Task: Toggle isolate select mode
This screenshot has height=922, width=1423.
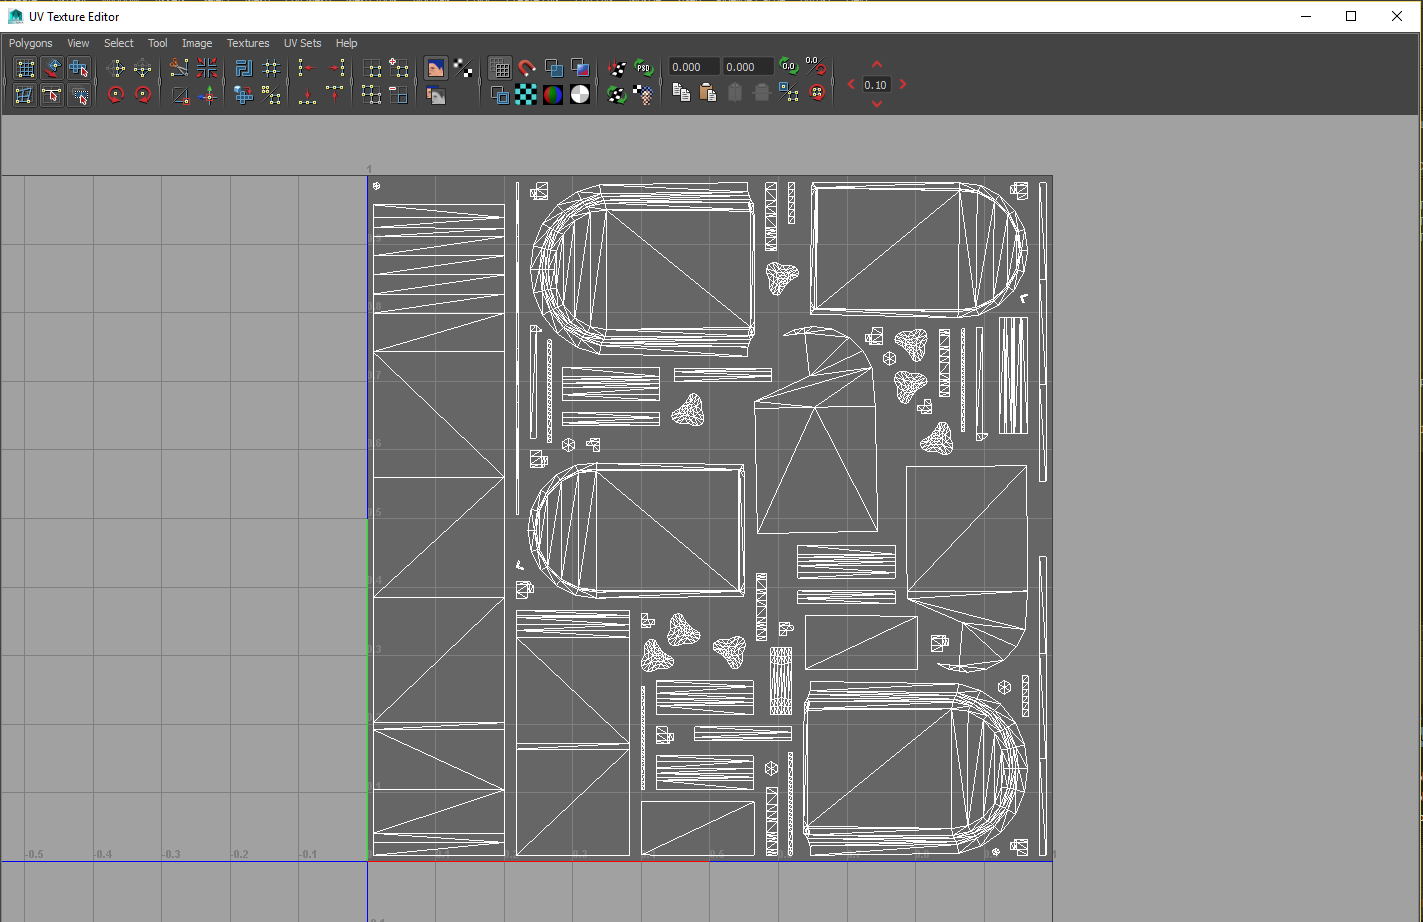Action: tap(372, 68)
